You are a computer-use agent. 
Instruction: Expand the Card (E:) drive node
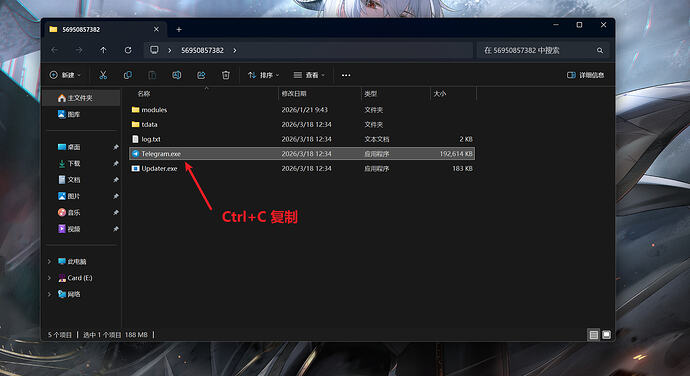pyautogui.click(x=49, y=278)
